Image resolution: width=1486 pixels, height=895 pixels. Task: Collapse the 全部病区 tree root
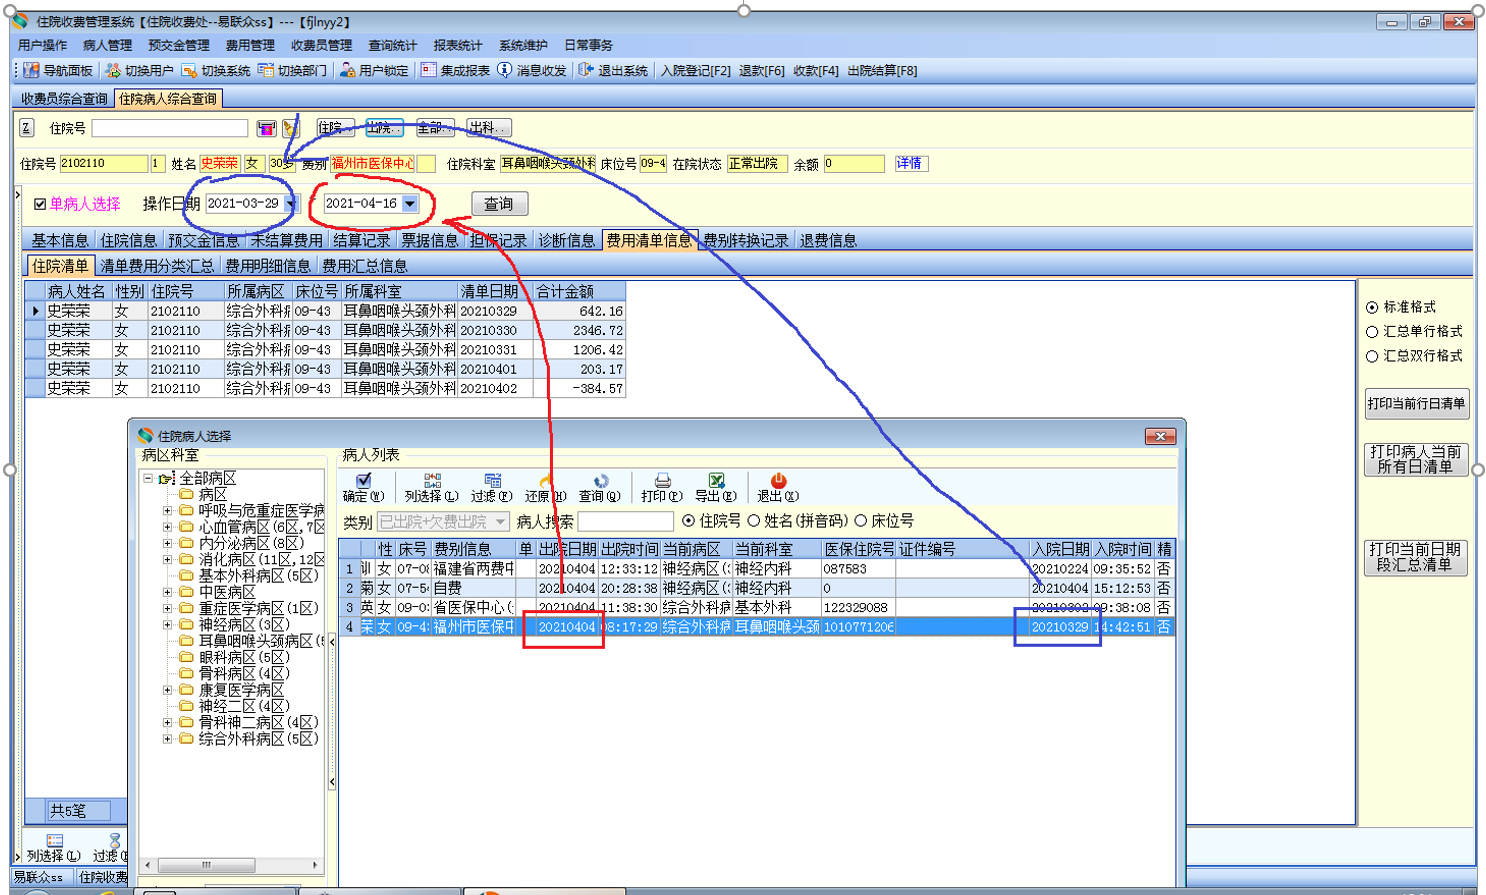148,478
